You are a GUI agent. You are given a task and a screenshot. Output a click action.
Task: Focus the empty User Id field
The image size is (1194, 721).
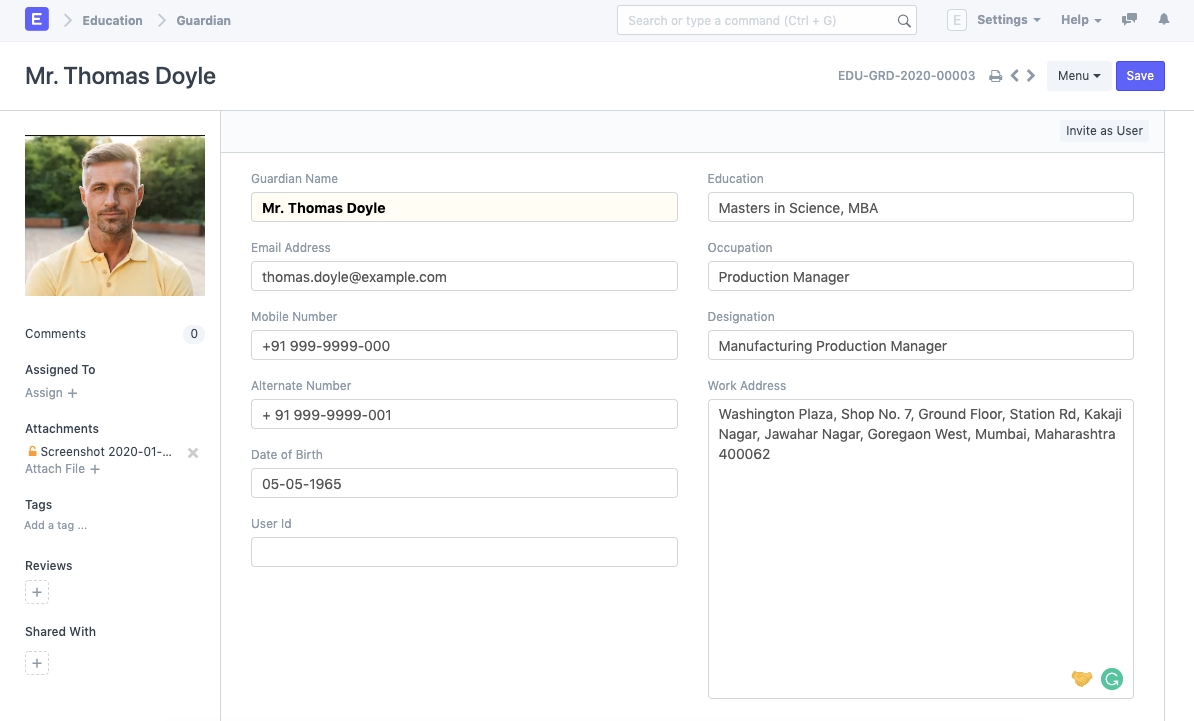tap(464, 552)
